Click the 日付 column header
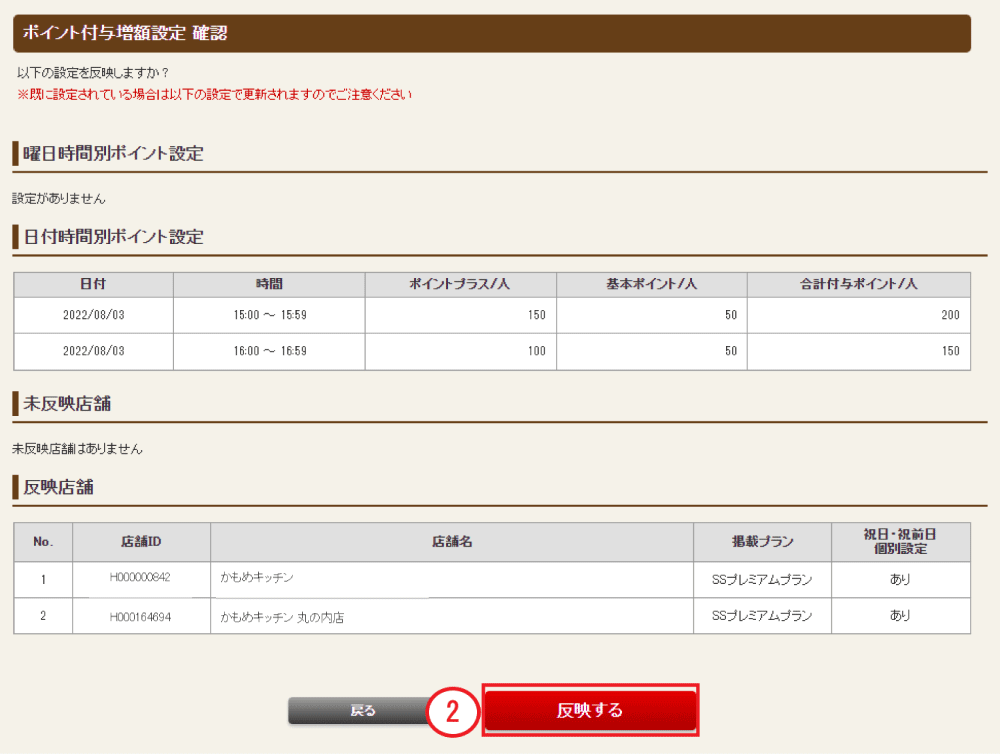Image resolution: width=1000 pixels, height=754 pixels. coord(93,285)
